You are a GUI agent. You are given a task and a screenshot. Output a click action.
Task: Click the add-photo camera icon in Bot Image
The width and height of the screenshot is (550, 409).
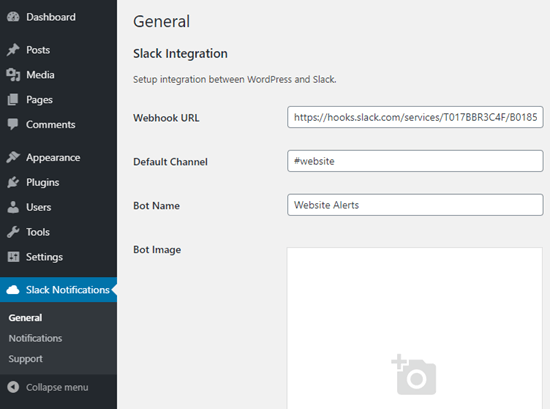[x=414, y=375]
